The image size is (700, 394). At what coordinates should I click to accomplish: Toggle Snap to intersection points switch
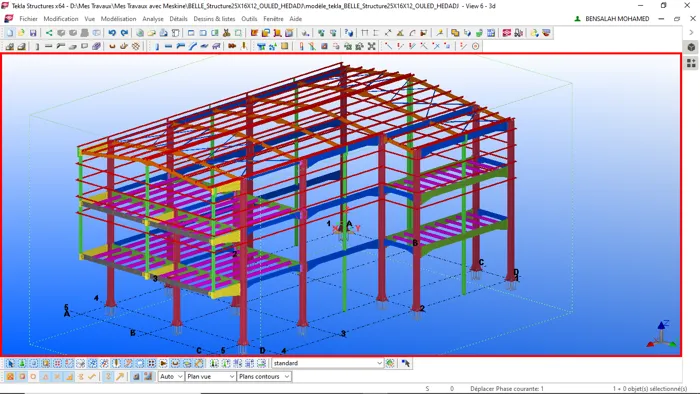57,377
